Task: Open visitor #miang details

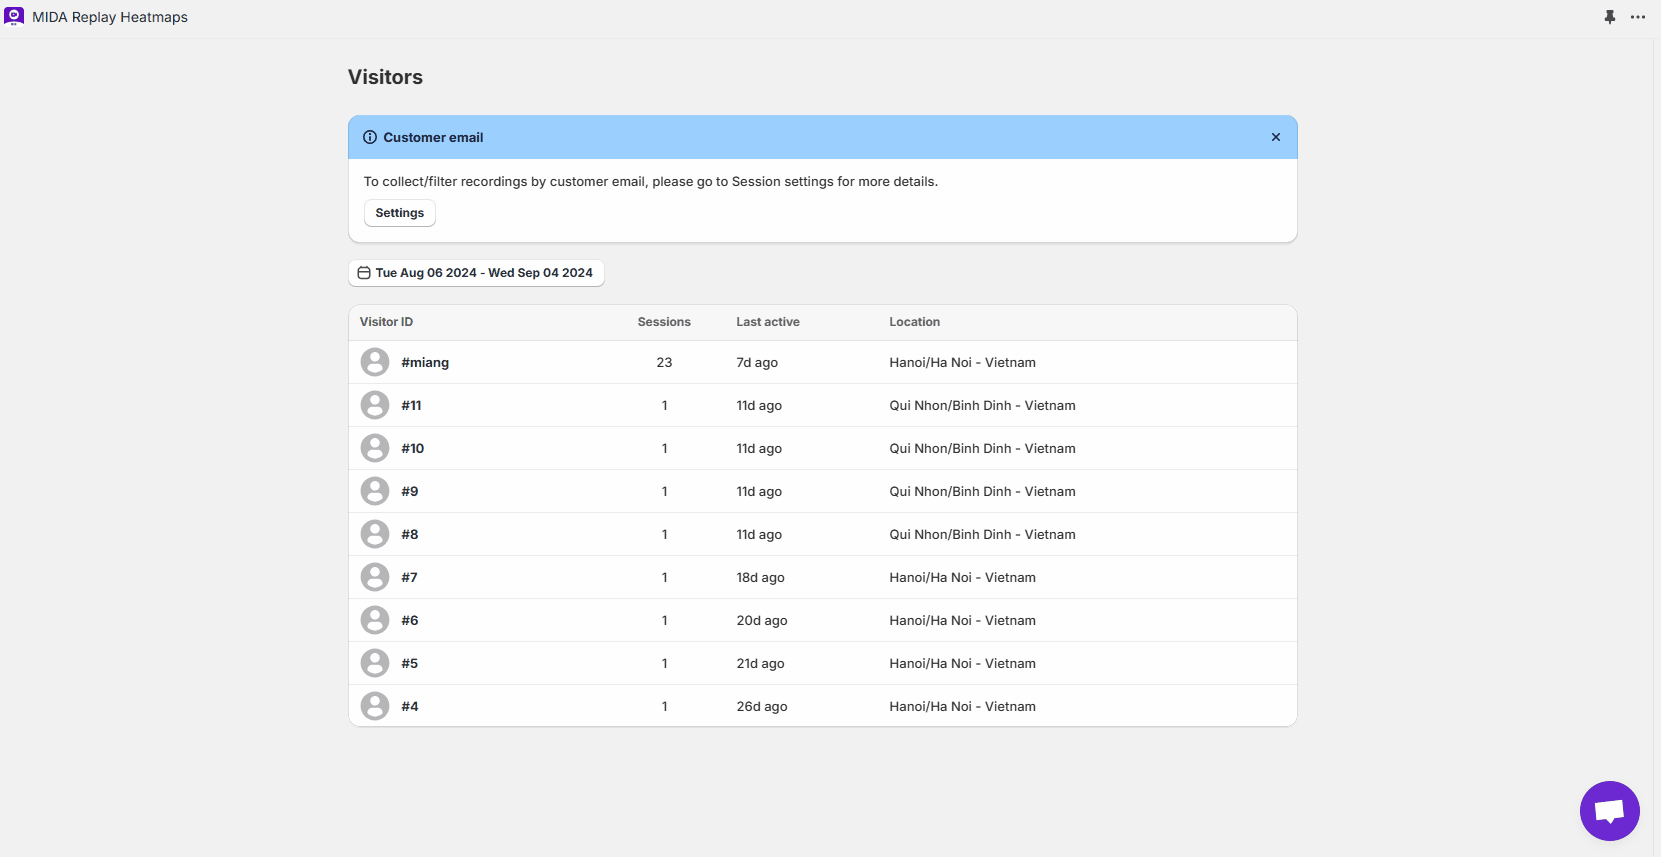Action: tap(425, 363)
